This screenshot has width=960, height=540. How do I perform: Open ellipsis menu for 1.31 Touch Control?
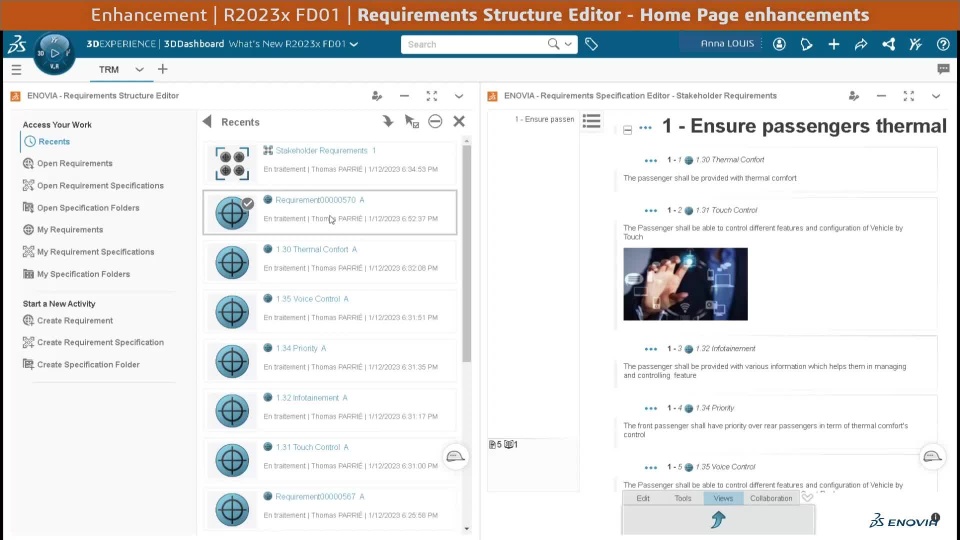650,211
